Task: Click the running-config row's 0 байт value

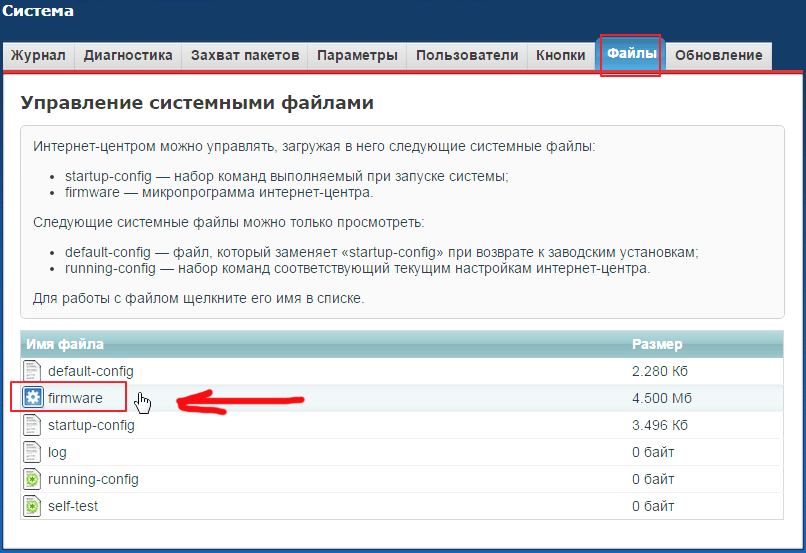Action: (x=653, y=479)
